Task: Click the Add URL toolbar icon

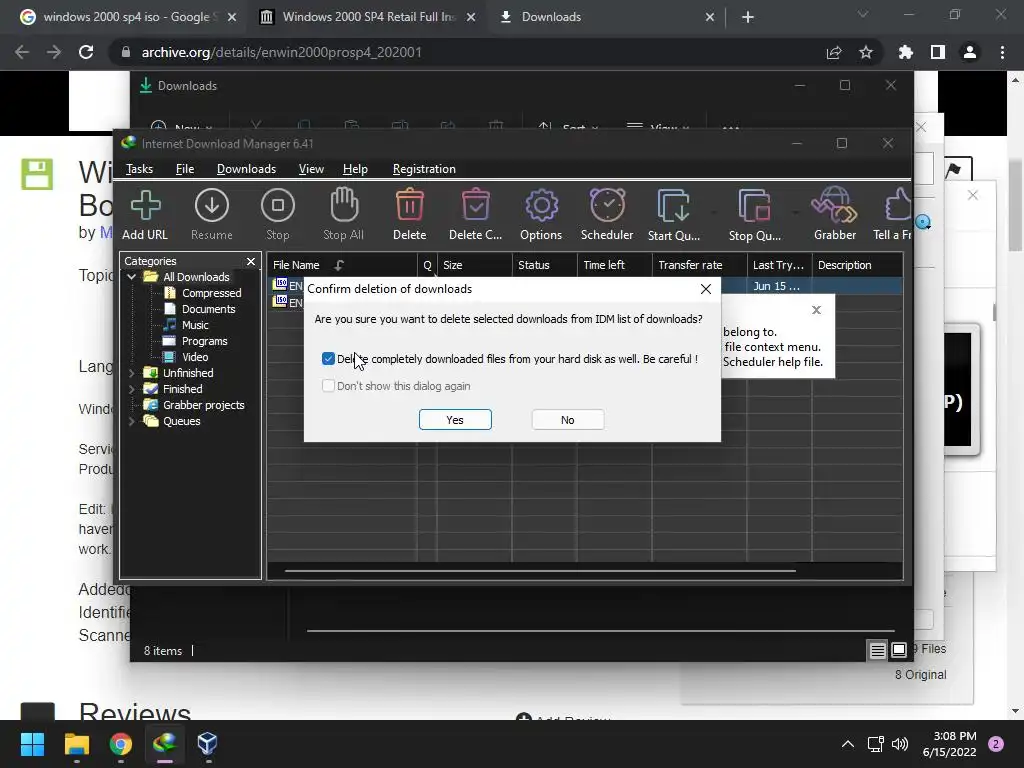Action: click(145, 214)
